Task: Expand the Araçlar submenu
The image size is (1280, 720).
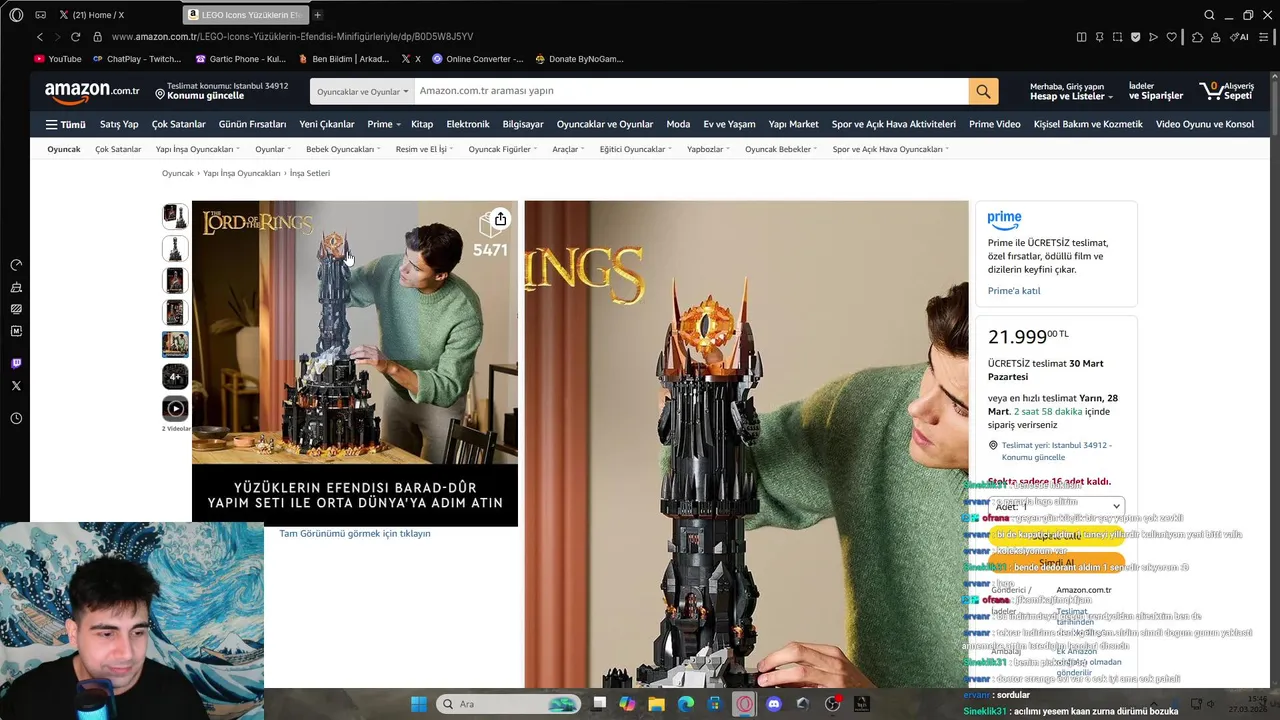Action: 568,149
